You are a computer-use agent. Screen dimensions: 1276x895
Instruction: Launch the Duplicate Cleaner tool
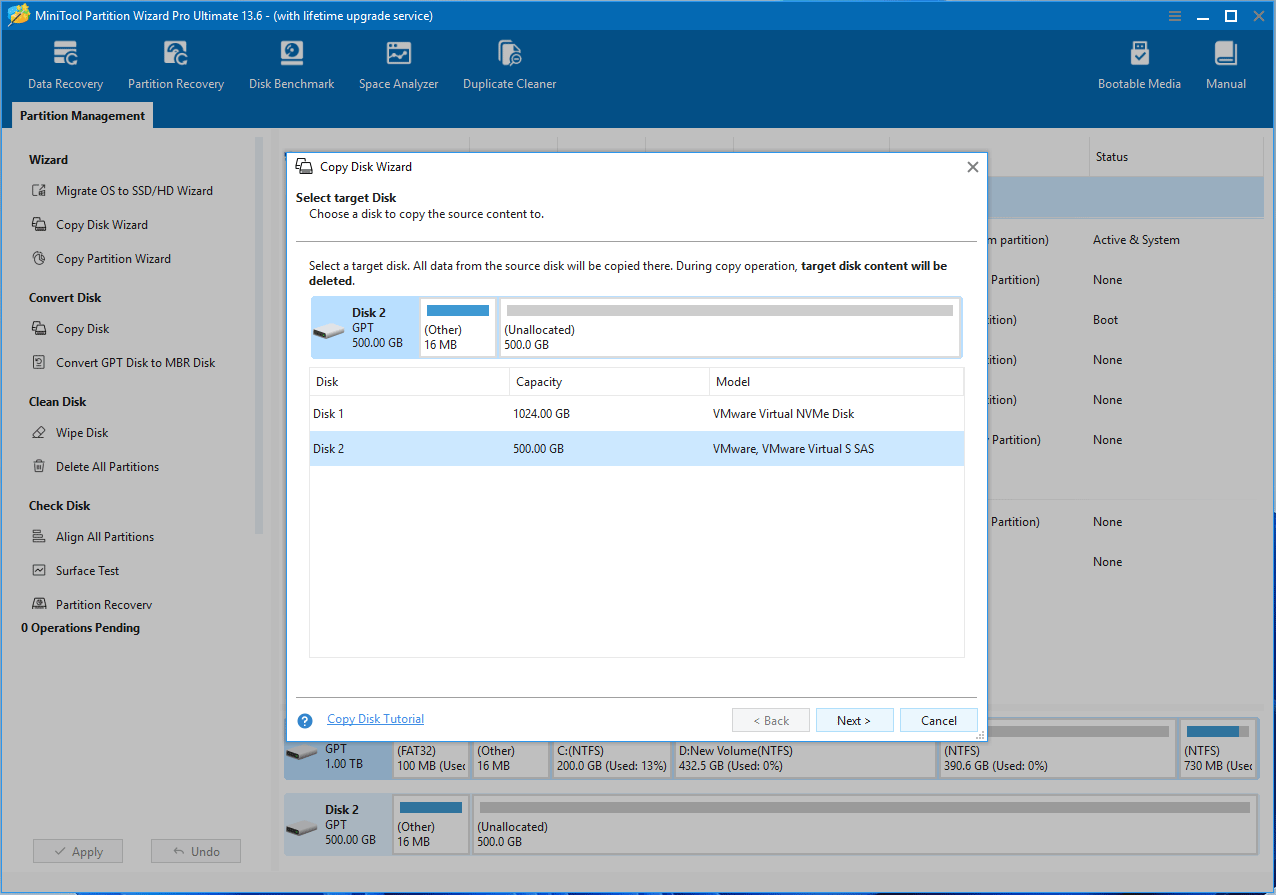[x=509, y=65]
